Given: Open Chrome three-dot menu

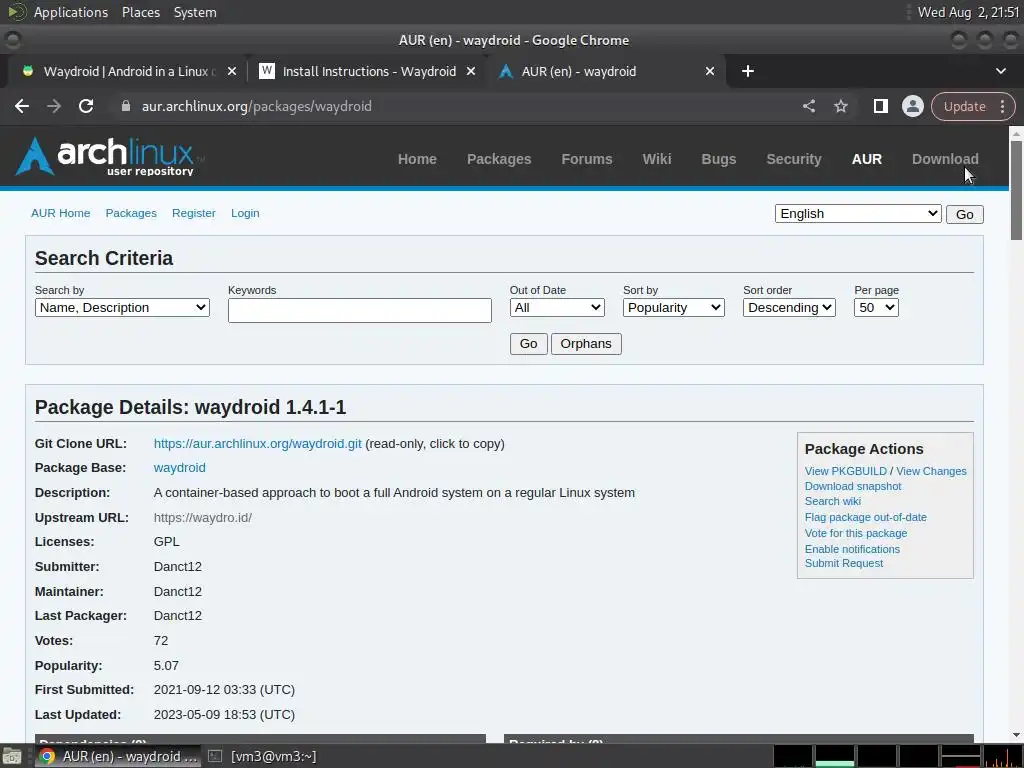Looking at the screenshot, I should (1002, 106).
